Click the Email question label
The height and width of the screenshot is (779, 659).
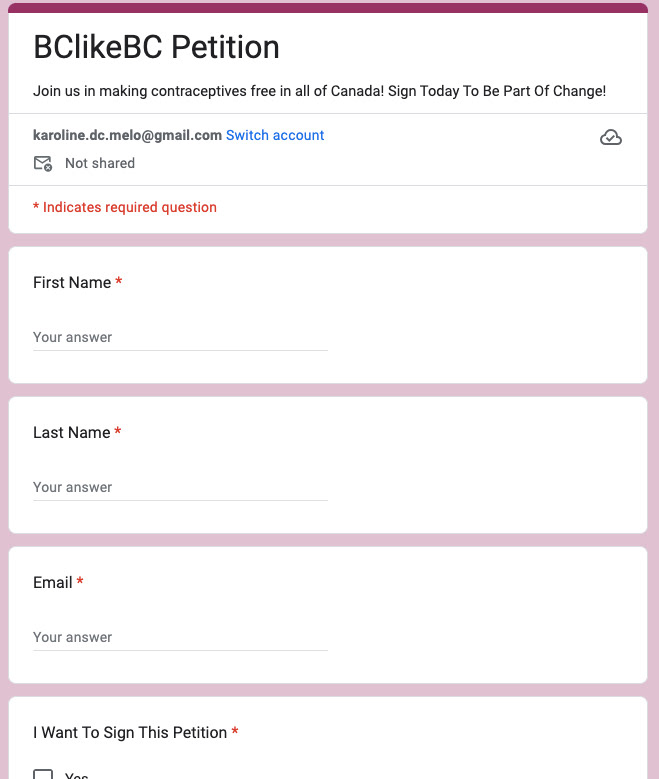53,582
